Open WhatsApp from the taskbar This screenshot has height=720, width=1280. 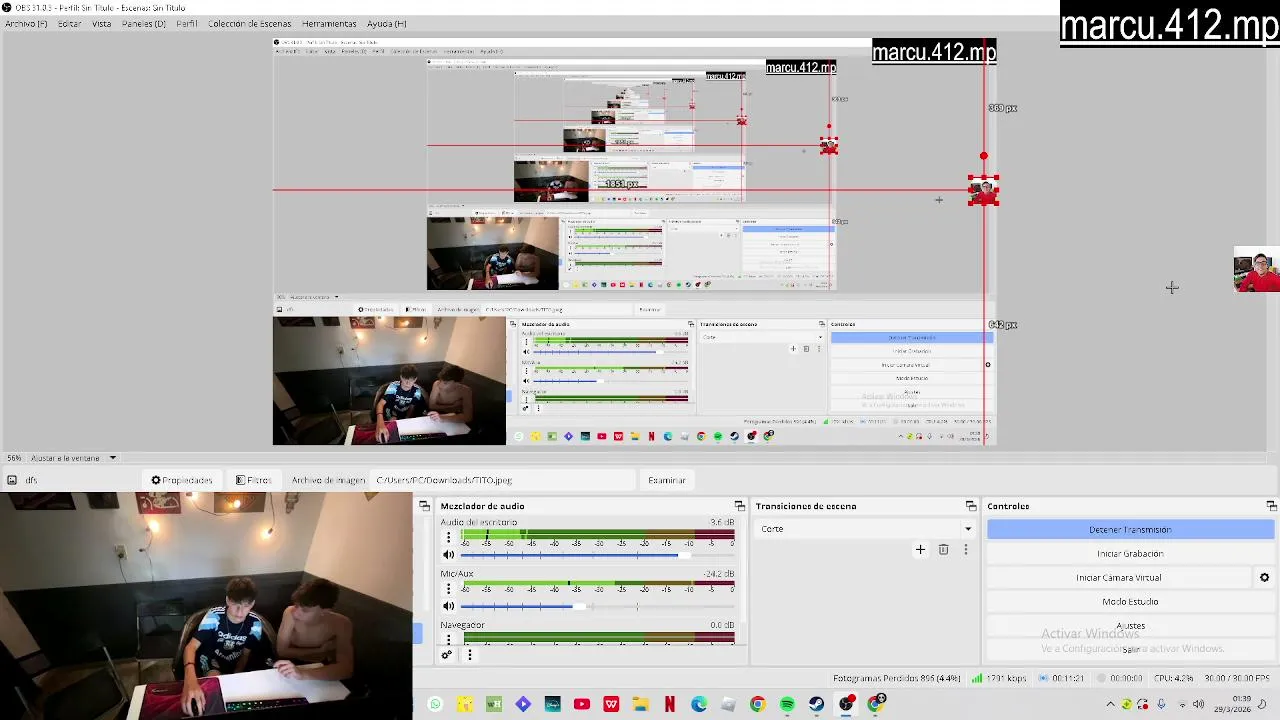coord(435,704)
